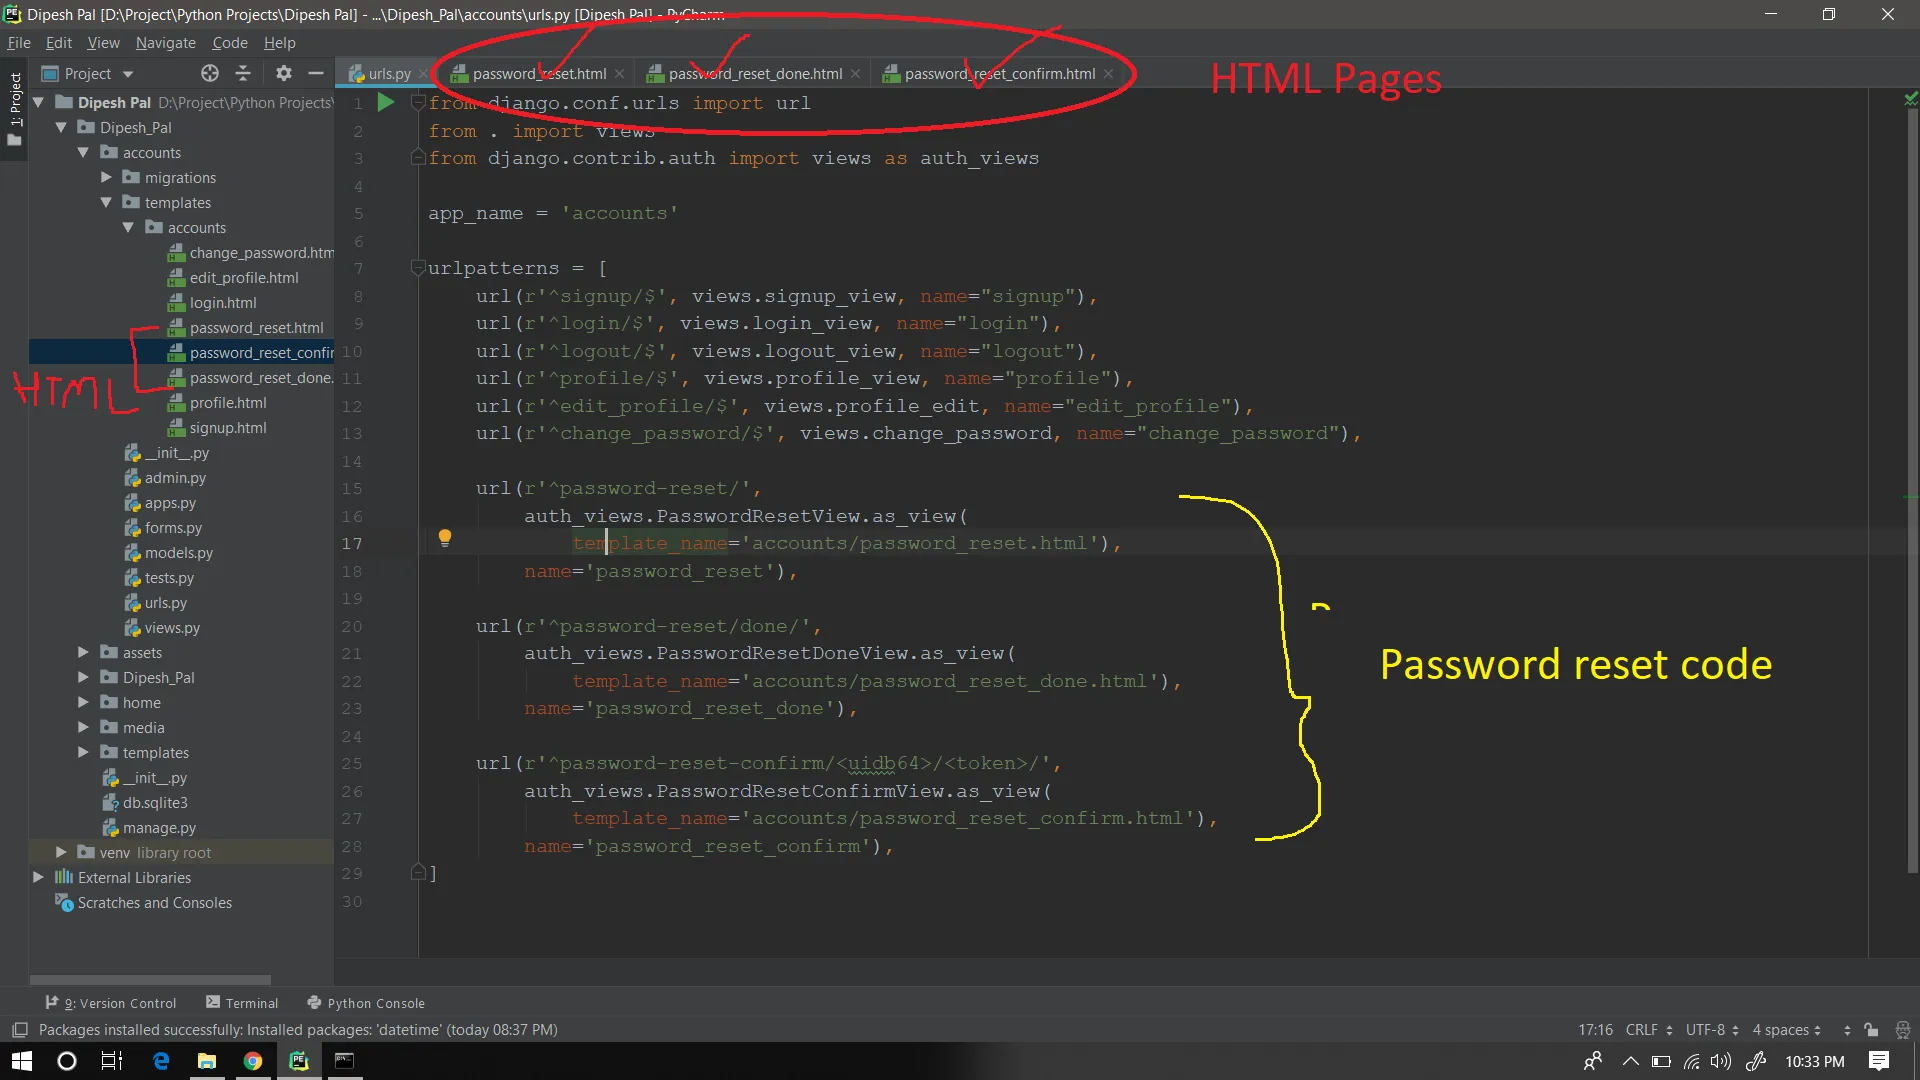Click the Project panel horizontal scrollbar
Image resolution: width=1920 pixels, height=1080 pixels.
pos(150,979)
